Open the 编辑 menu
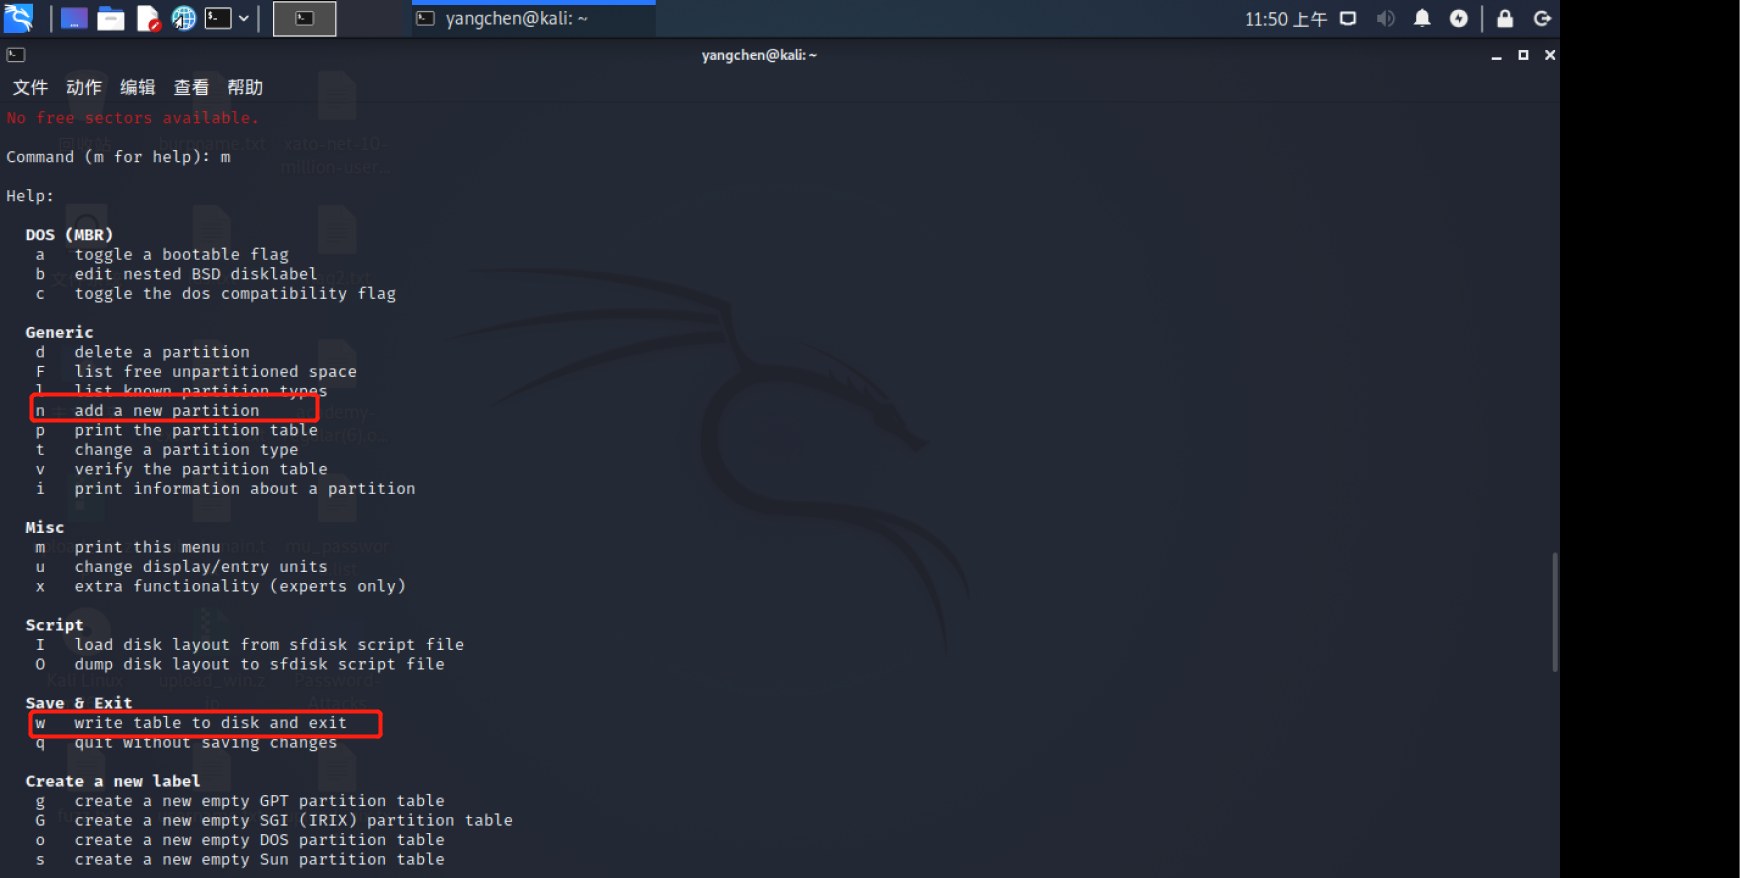The image size is (1740, 878). pos(138,87)
